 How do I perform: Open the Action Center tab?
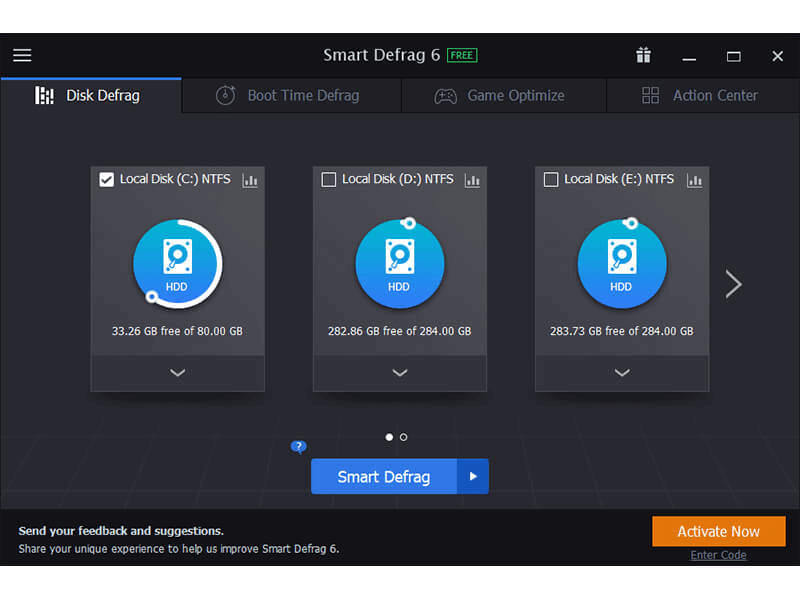(701, 95)
